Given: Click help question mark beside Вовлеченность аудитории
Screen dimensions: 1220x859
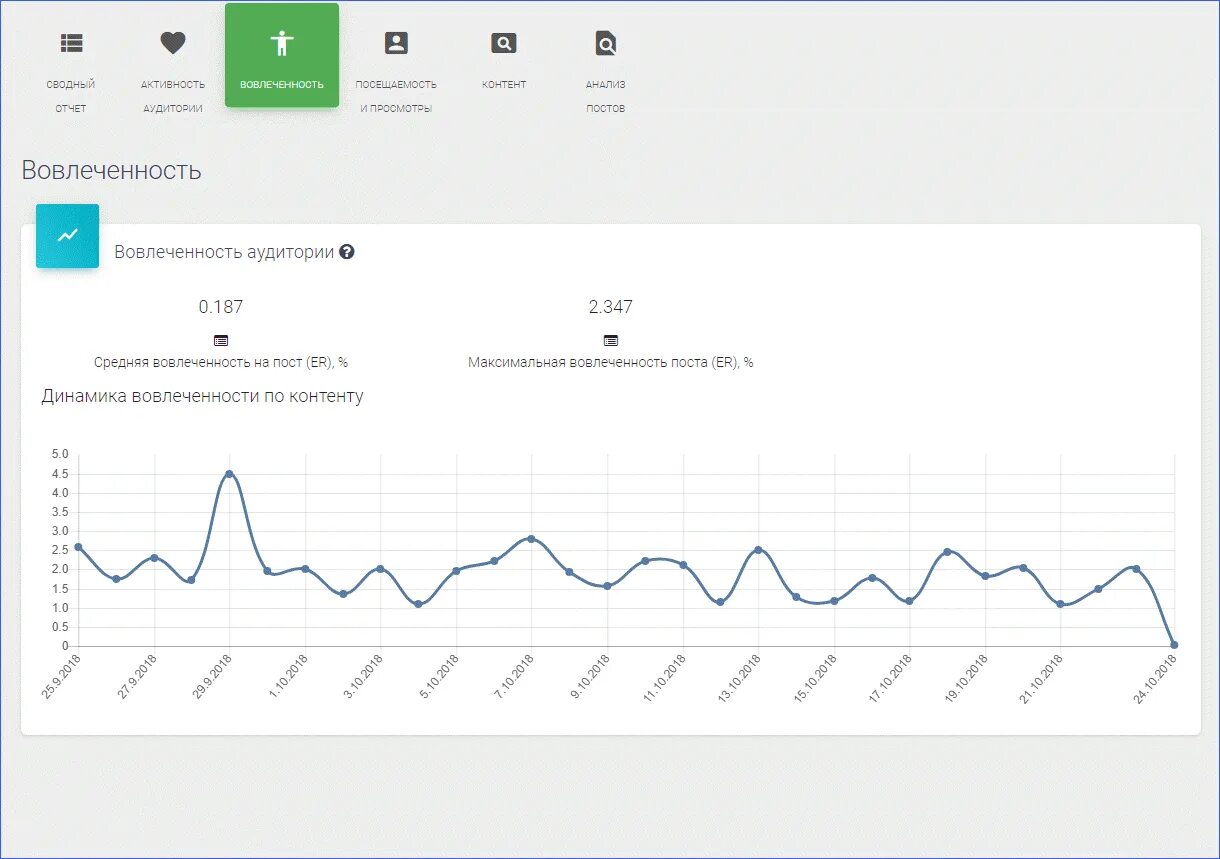Looking at the screenshot, I should (347, 252).
